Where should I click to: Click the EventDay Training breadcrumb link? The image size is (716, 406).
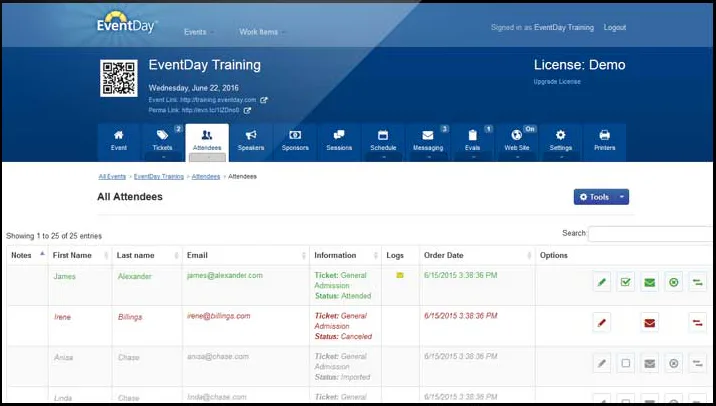158,177
